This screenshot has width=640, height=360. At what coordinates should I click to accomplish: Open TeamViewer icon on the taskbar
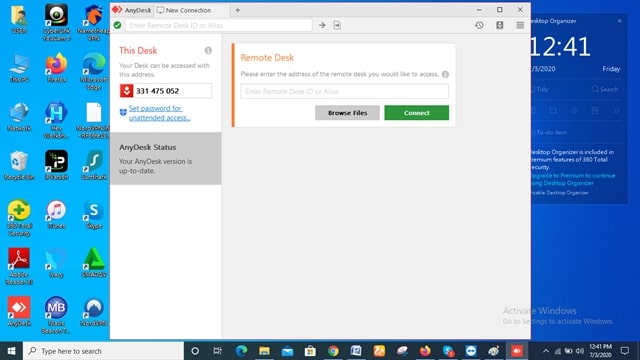(x=471, y=351)
